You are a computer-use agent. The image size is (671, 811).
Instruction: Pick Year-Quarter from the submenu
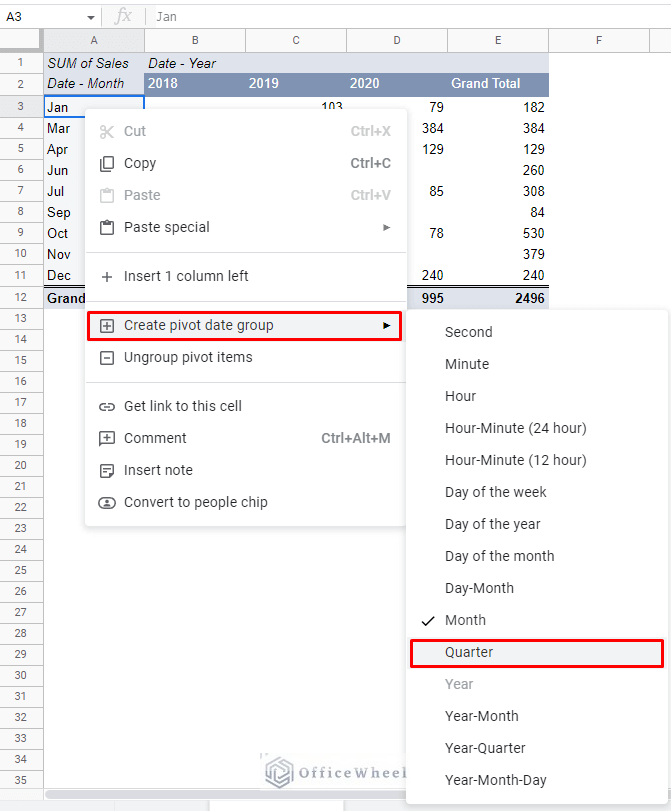click(484, 748)
